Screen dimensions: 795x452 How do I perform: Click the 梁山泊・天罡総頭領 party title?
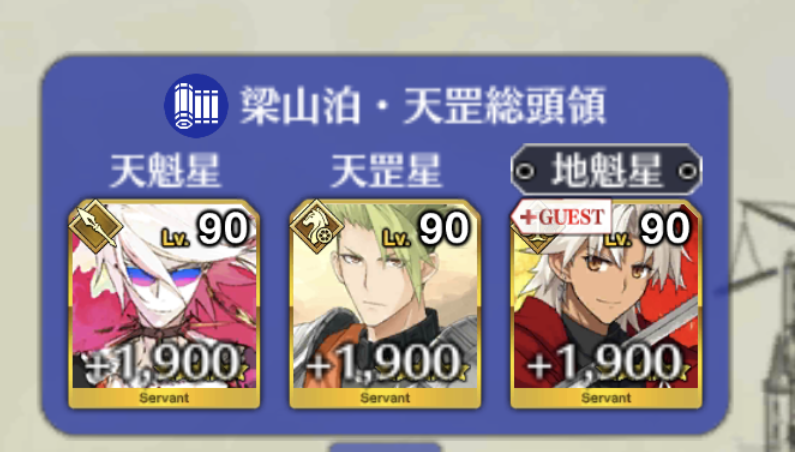click(422, 106)
